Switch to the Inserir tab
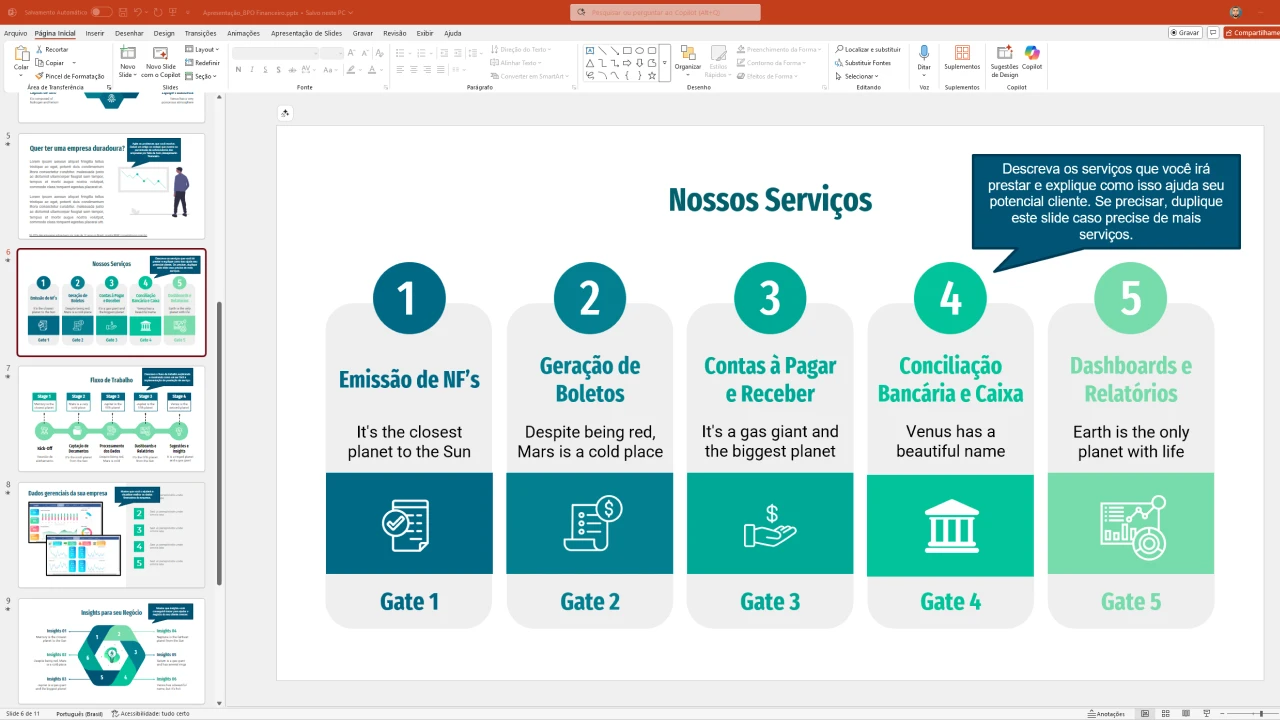Image resolution: width=1280 pixels, height=720 pixels. tap(95, 33)
